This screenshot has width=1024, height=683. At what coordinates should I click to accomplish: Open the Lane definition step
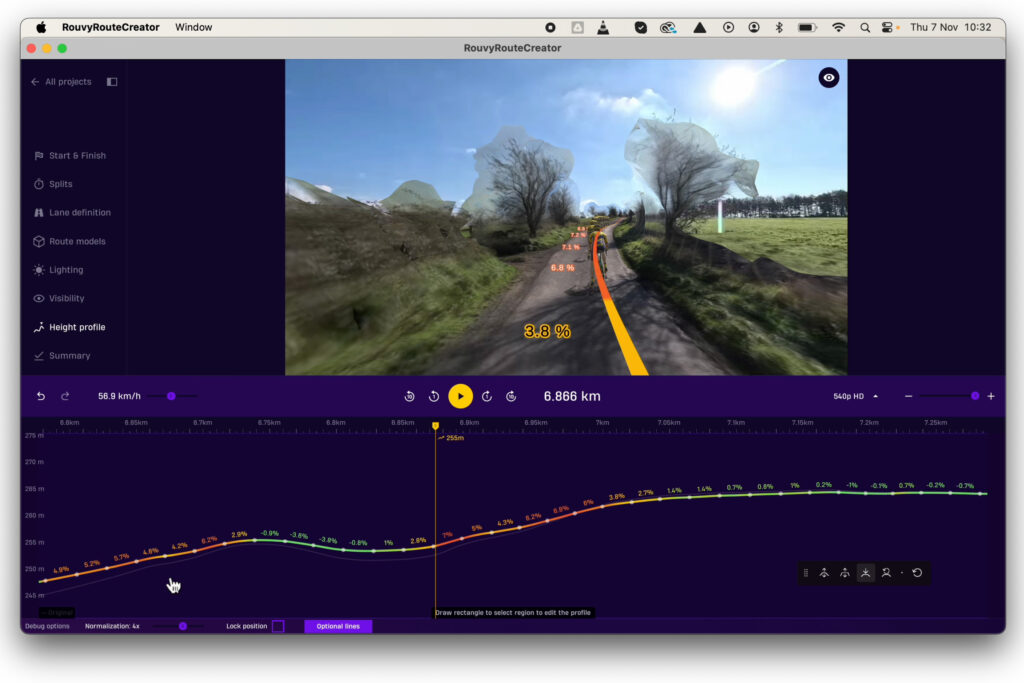tap(72, 212)
